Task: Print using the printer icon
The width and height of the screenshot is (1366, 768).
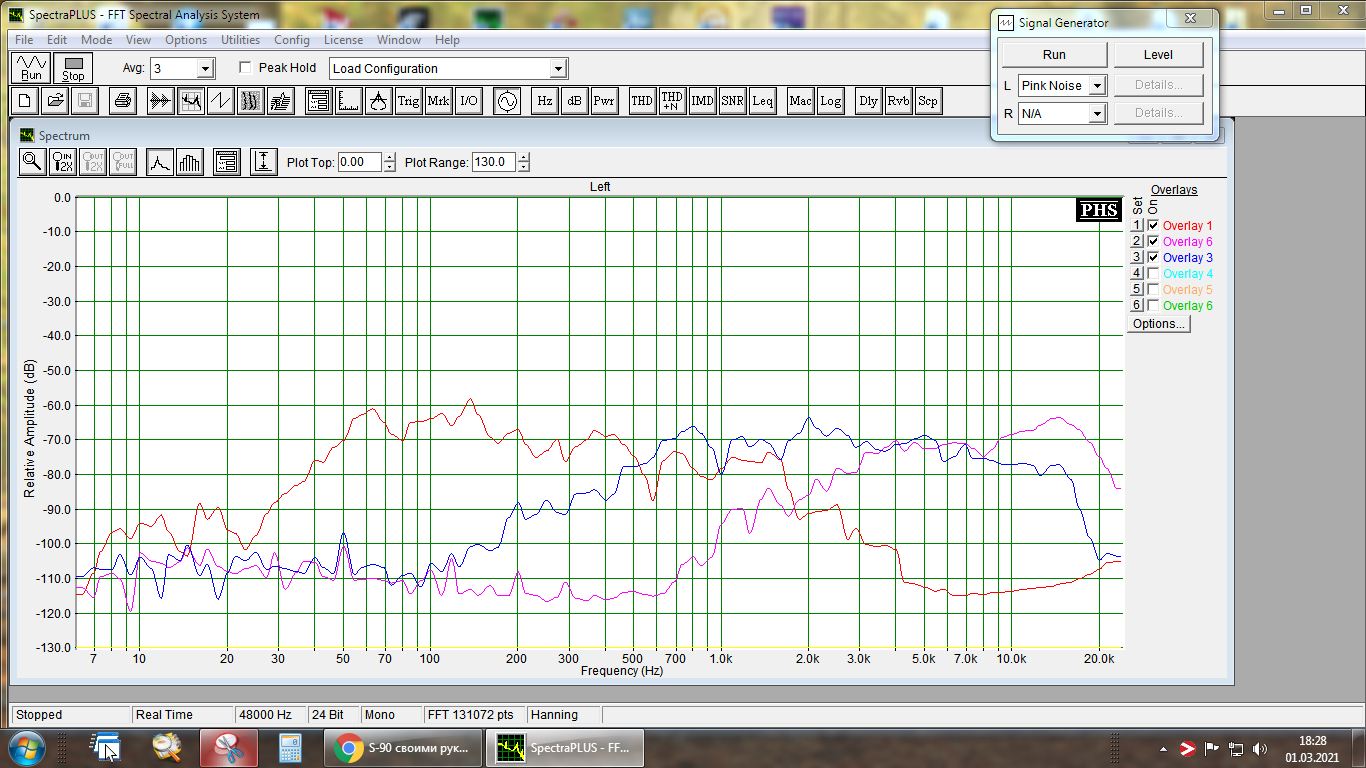Action: (122, 101)
